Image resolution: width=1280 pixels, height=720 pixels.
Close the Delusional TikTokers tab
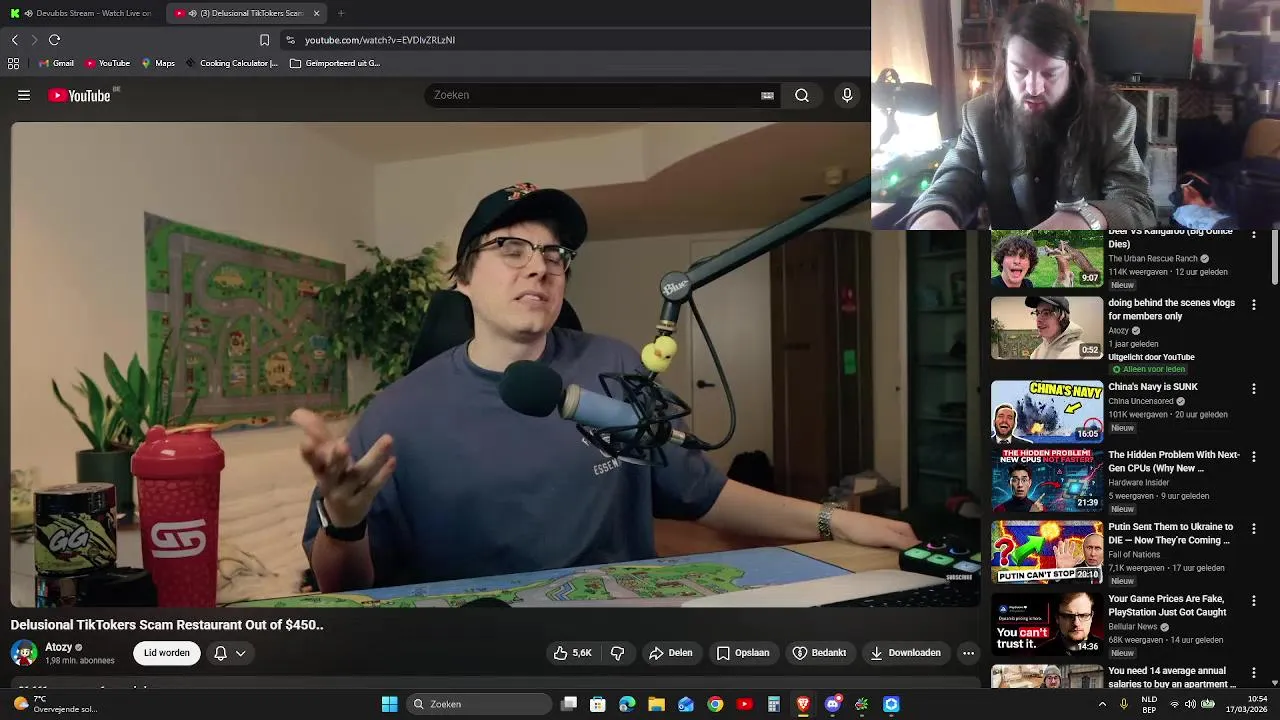point(316,13)
